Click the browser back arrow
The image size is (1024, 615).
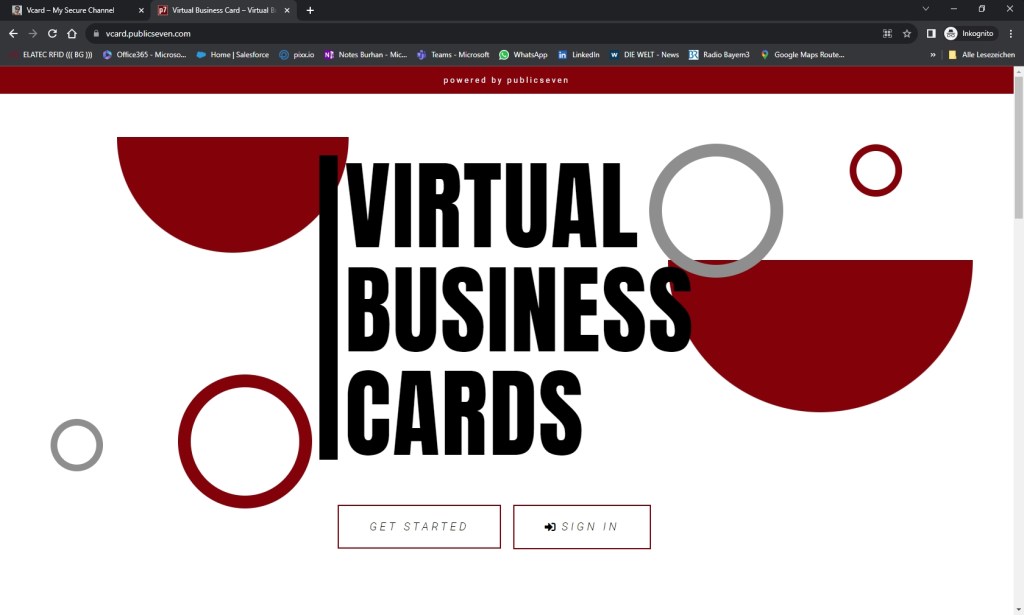tap(13, 33)
